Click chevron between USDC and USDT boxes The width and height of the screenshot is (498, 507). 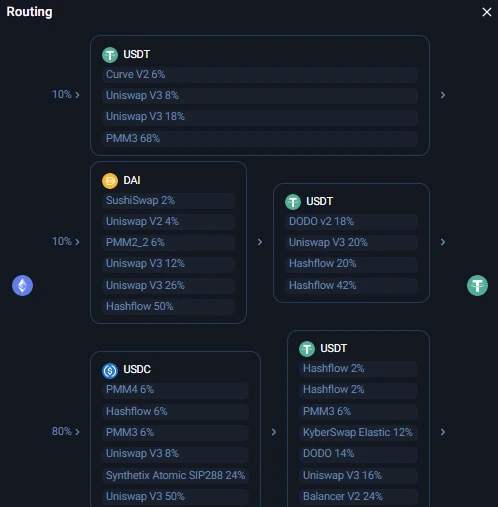pyautogui.click(x=274, y=432)
